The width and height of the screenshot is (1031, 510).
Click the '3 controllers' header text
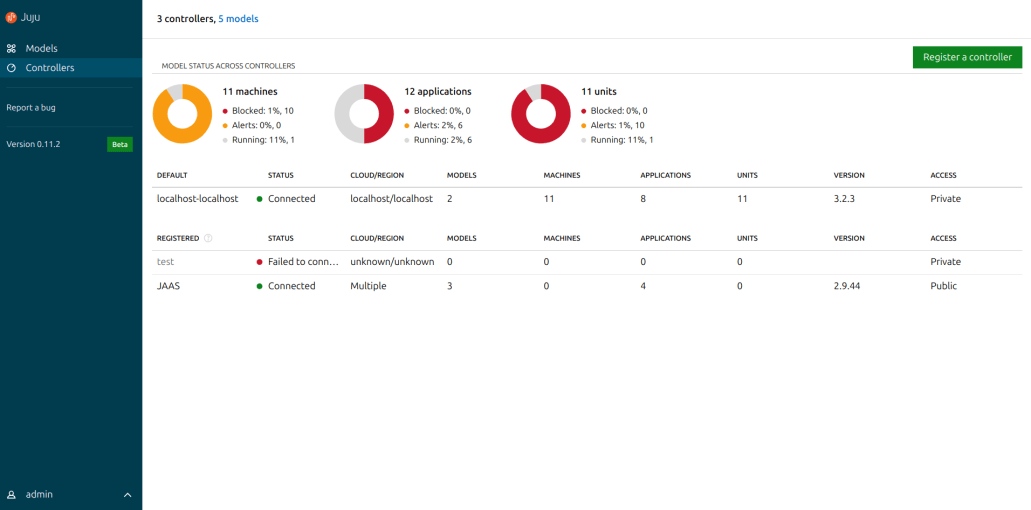tap(185, 19)
